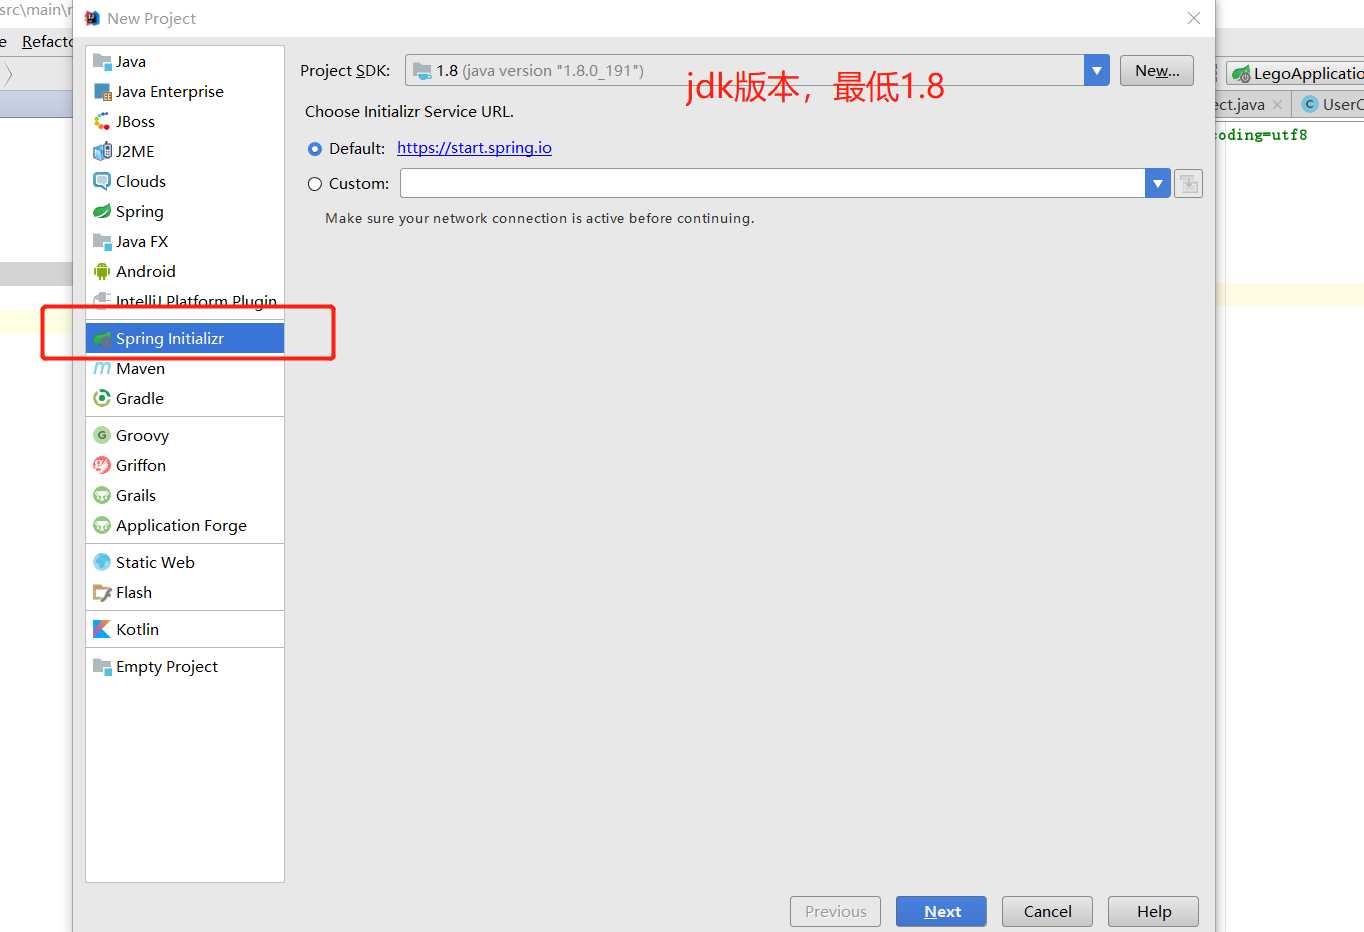1364x932 pixels.
Task: Click the Help button
Action: pos(1153,912)
